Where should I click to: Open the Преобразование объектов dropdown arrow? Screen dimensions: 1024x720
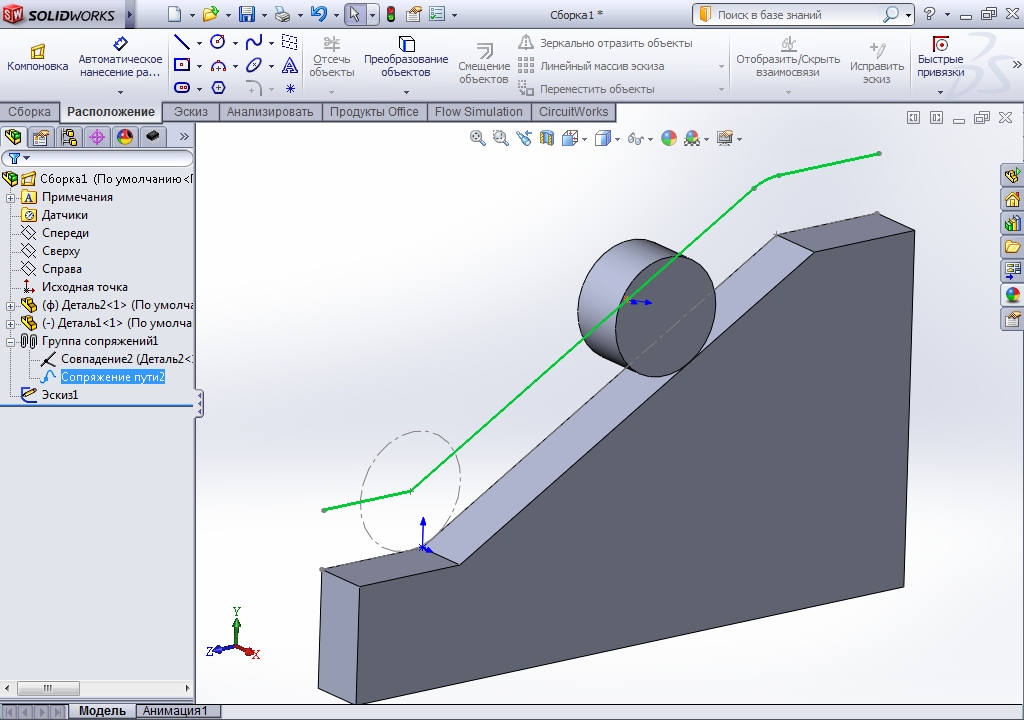(406, 92)
